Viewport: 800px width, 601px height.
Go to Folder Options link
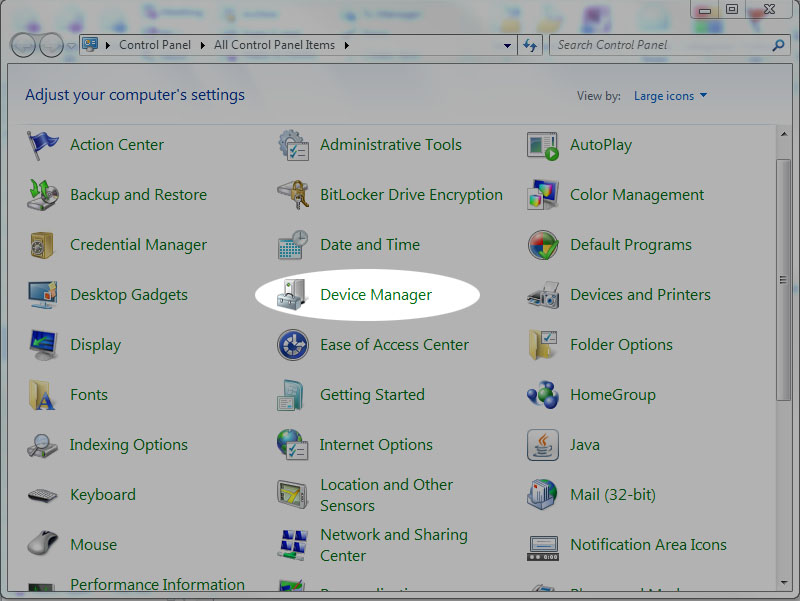click(621, 345)
